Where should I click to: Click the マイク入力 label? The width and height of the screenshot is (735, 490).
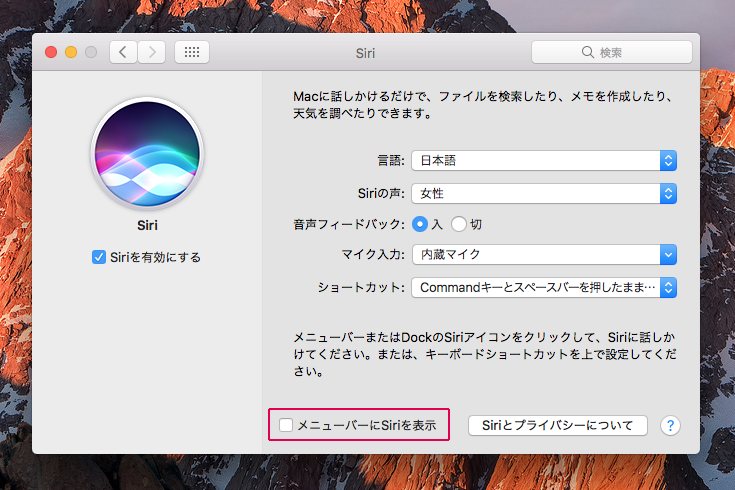(x=373, y=255)
